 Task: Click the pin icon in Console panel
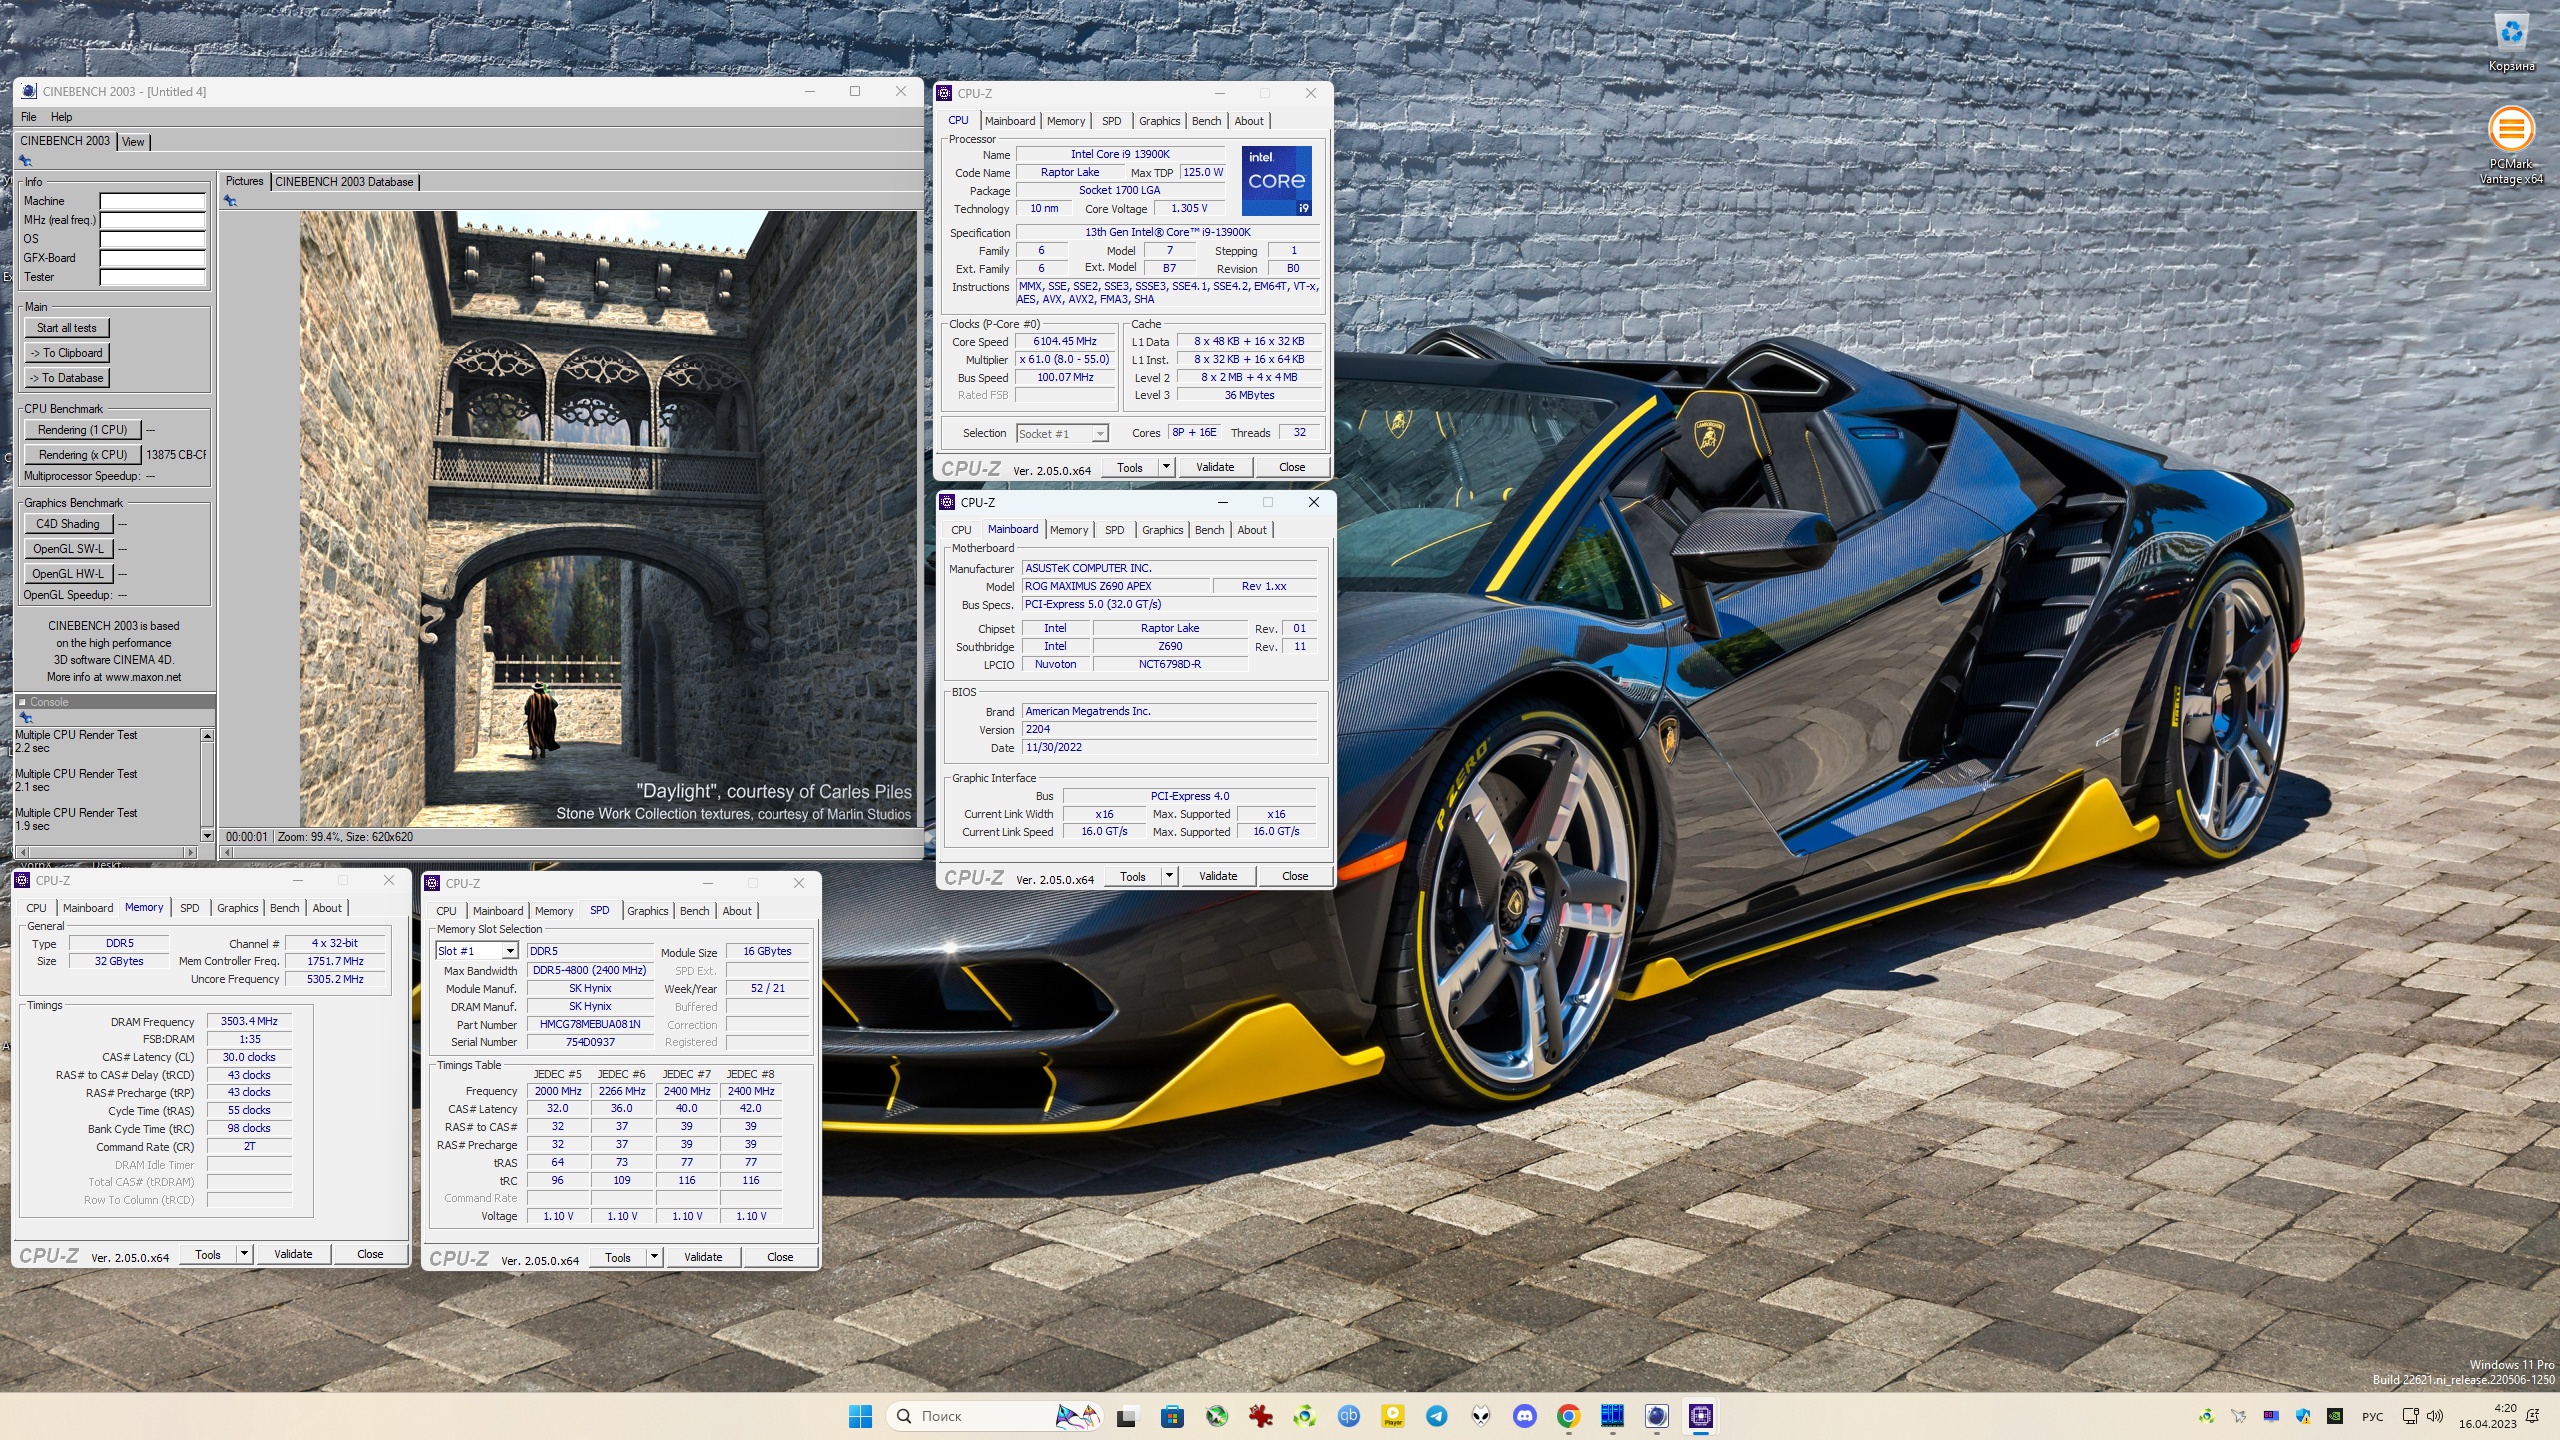click(26, 718)
